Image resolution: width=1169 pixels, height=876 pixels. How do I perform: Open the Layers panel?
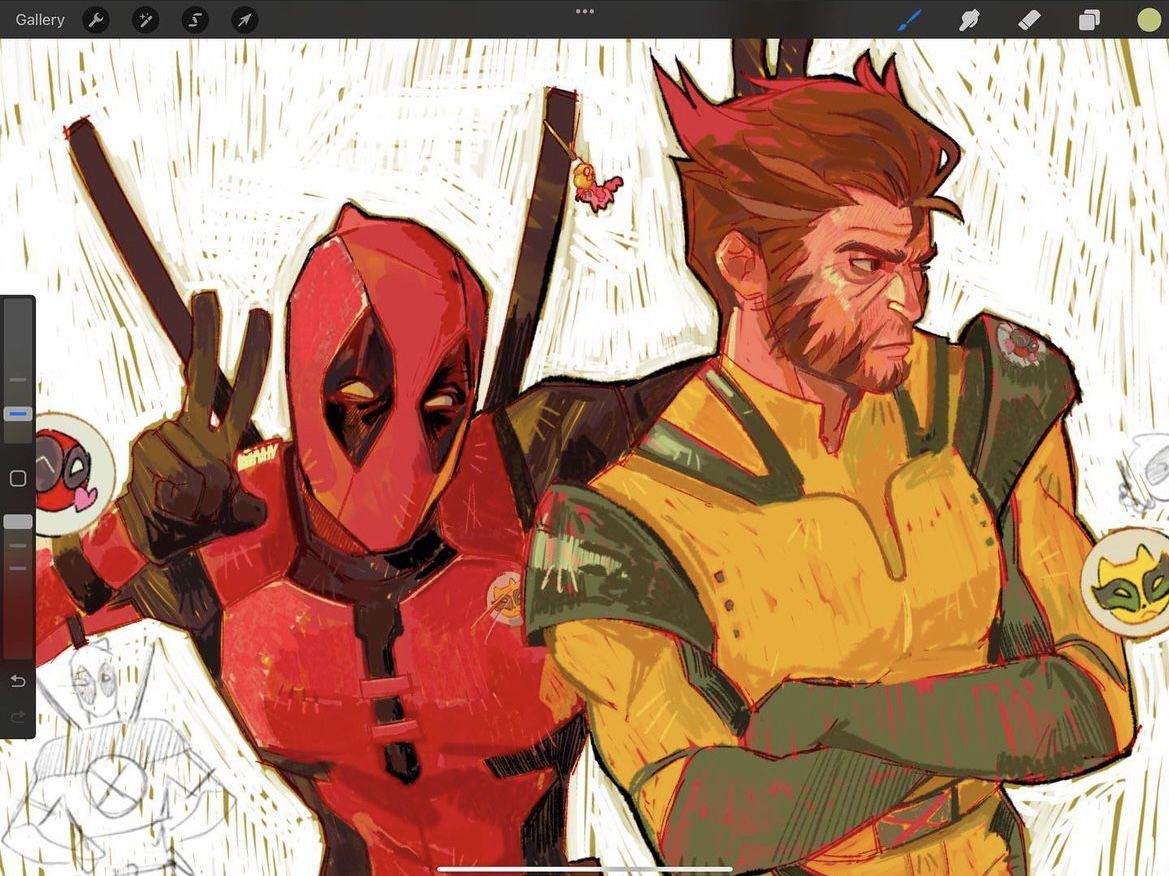pyautogui.click(x=1089, y=20)
